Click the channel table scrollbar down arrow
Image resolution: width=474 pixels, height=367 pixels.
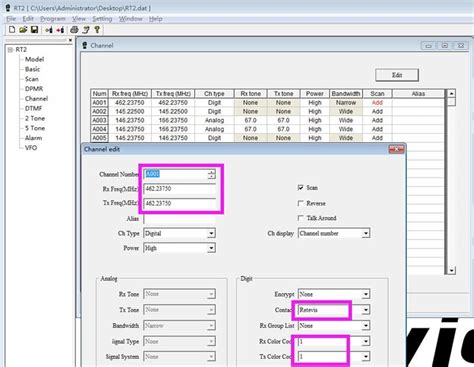(x=451, y=270)
